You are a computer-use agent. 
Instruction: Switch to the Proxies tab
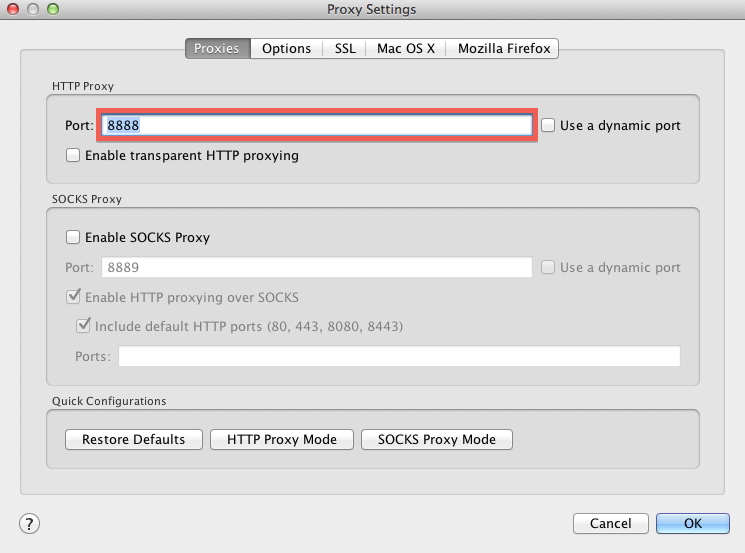[218, 48]
